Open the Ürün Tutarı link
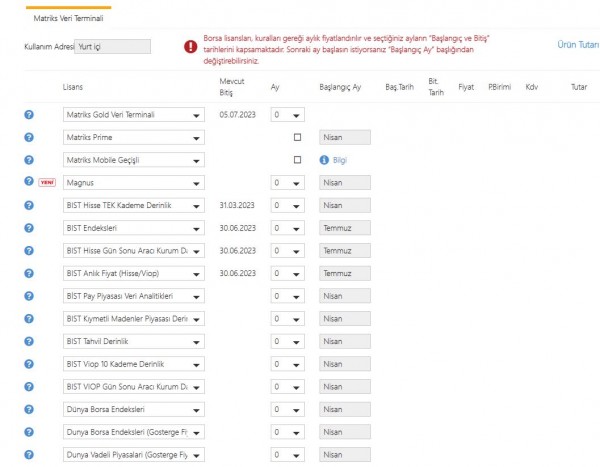Viewport: 600px width, 467px height. point(578,45)
